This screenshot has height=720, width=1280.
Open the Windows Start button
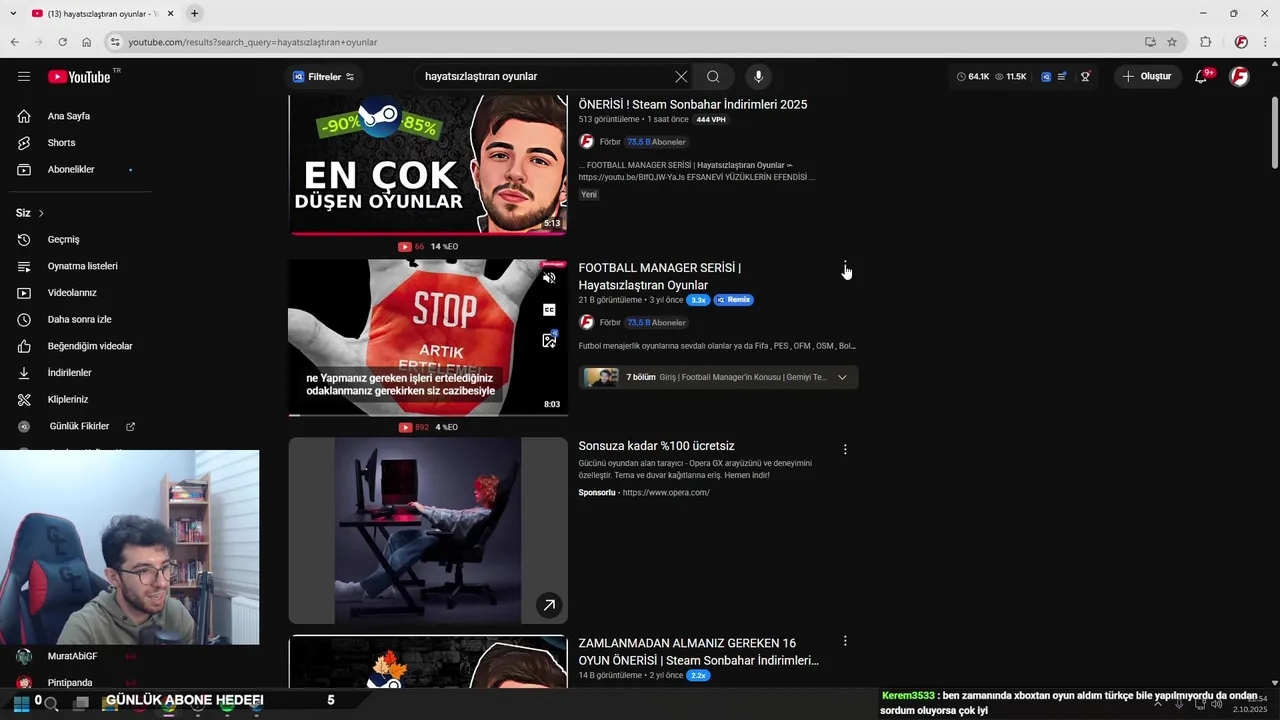click(21, 704)
